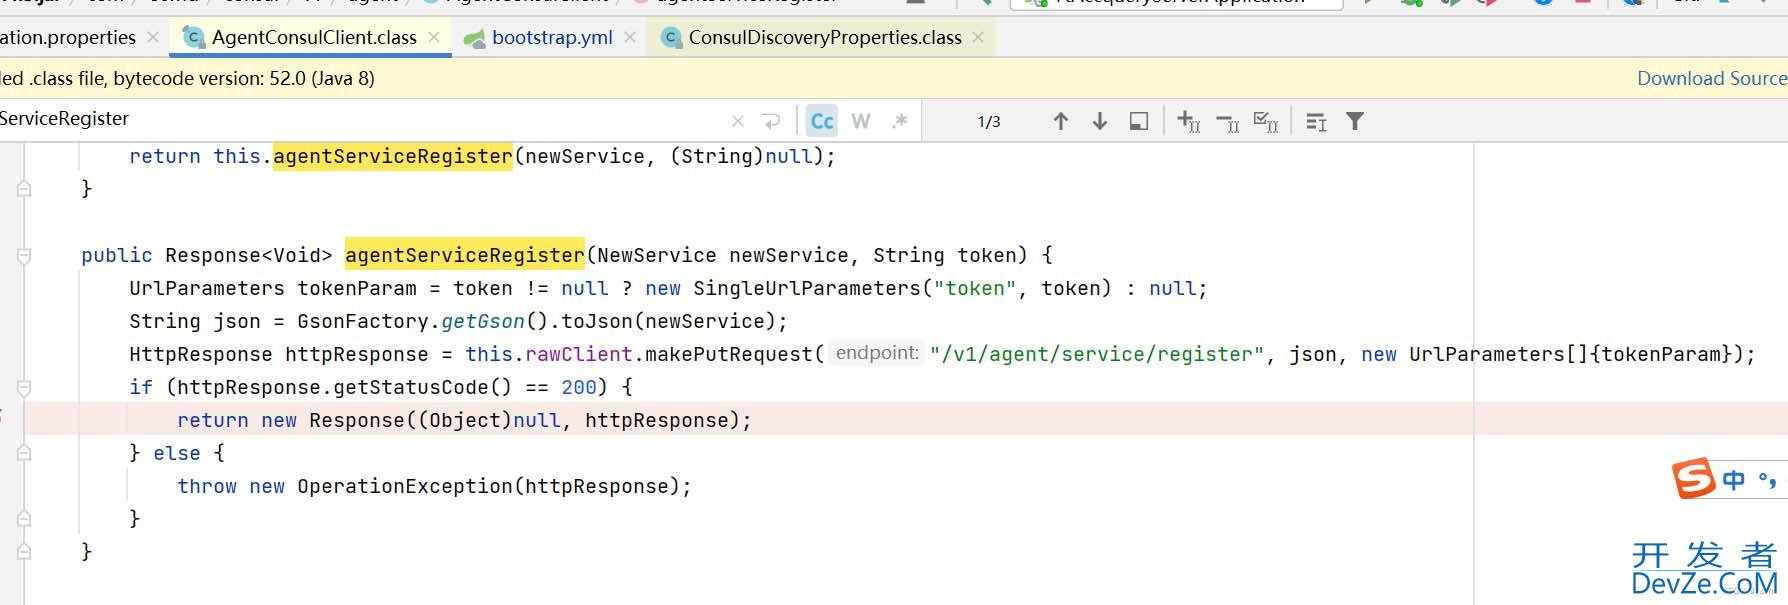Collapse the agentServiceRegister method fold marker
Viewport: 1788px width, 605px height.
pos(24,256)
